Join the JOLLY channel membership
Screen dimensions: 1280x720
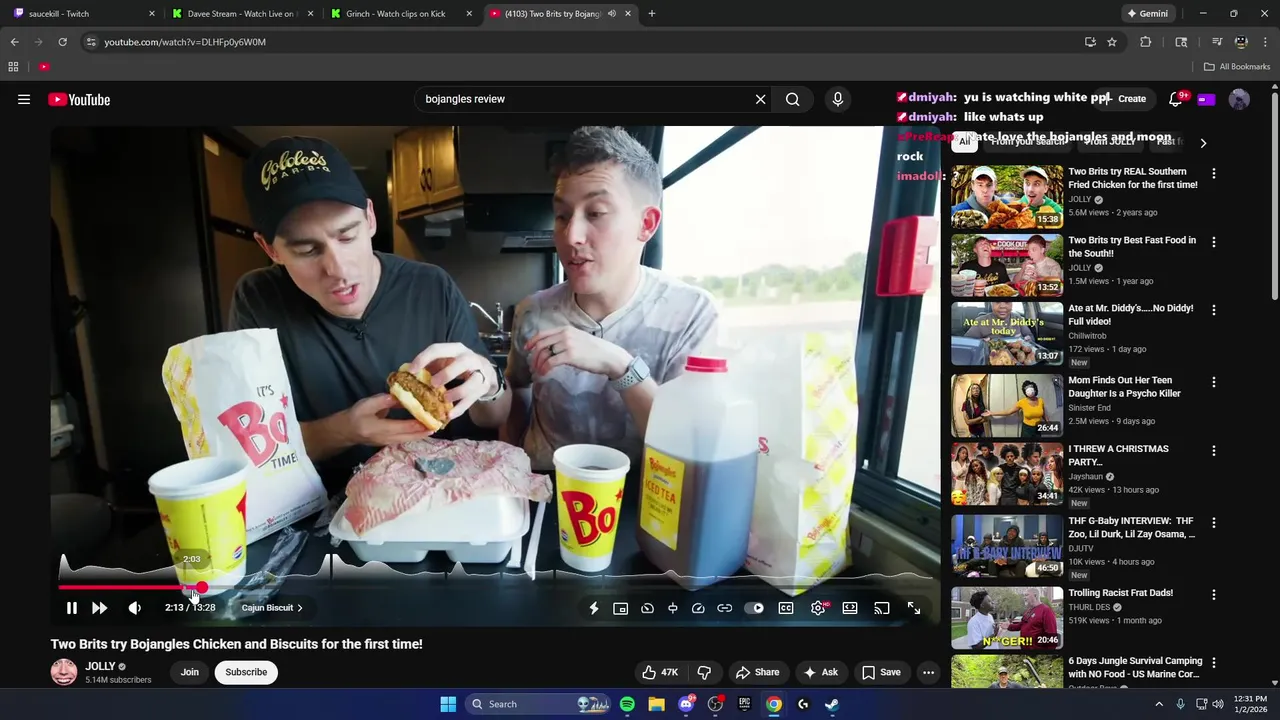(x=190, y=672)
